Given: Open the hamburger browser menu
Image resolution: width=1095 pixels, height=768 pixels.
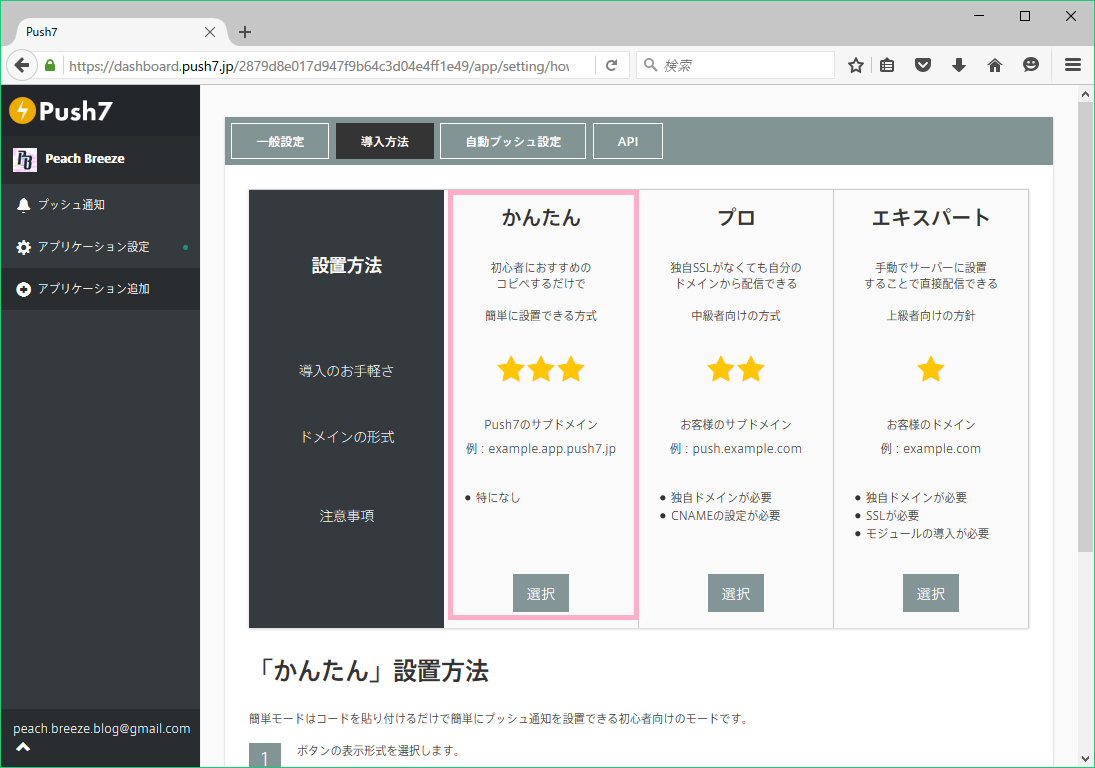Looking at the screenshot, I should point(1073,65).
